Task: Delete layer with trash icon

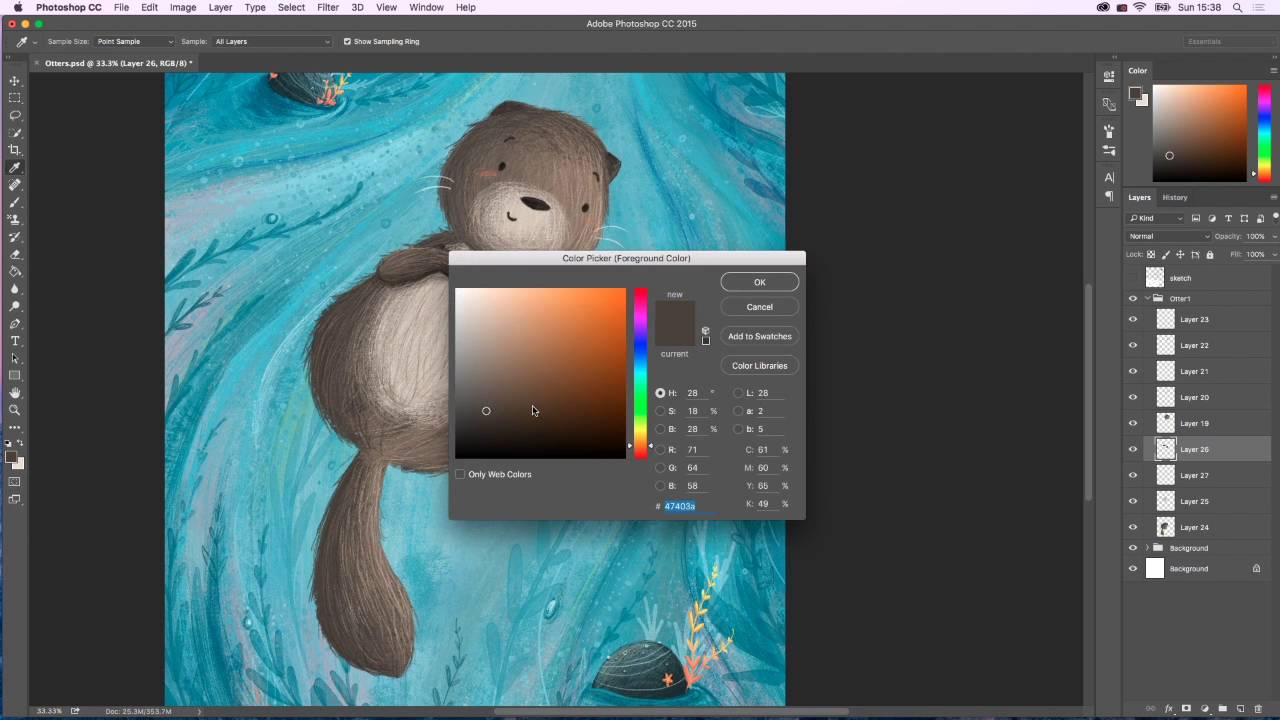Action: pos(1258,709)
